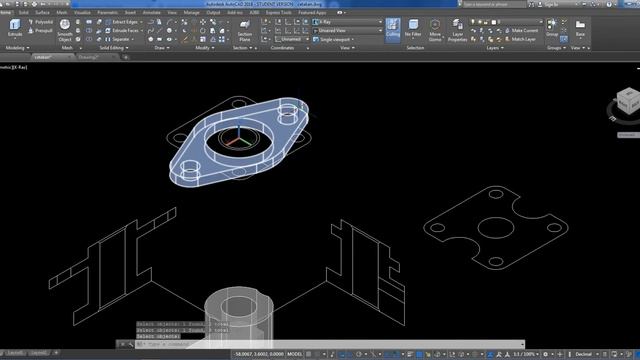Screen dimensions: 640x360
Task: Expand the Modeling panel
Action: pos(17,48)
